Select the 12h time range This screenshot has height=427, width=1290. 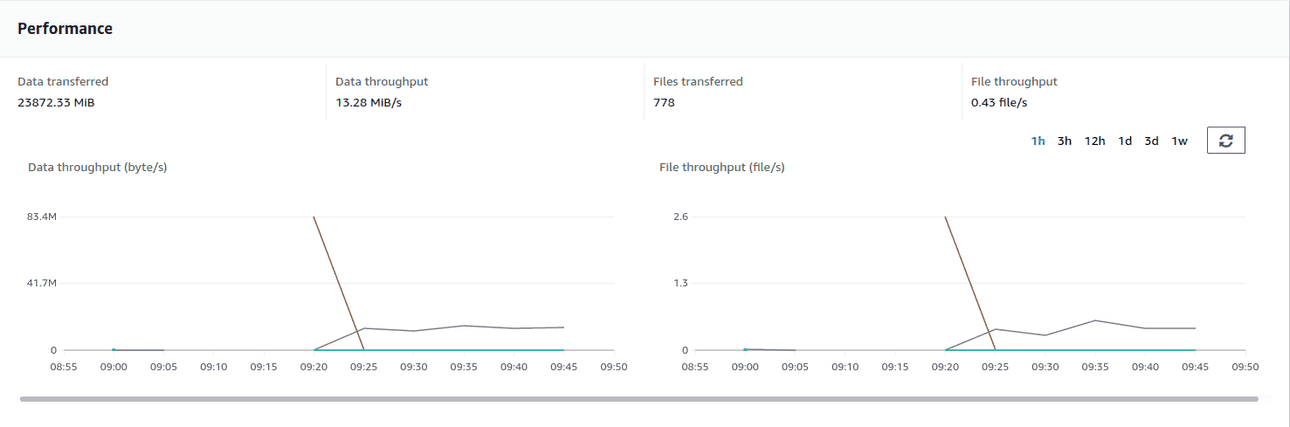click(x=1095, y=141)
